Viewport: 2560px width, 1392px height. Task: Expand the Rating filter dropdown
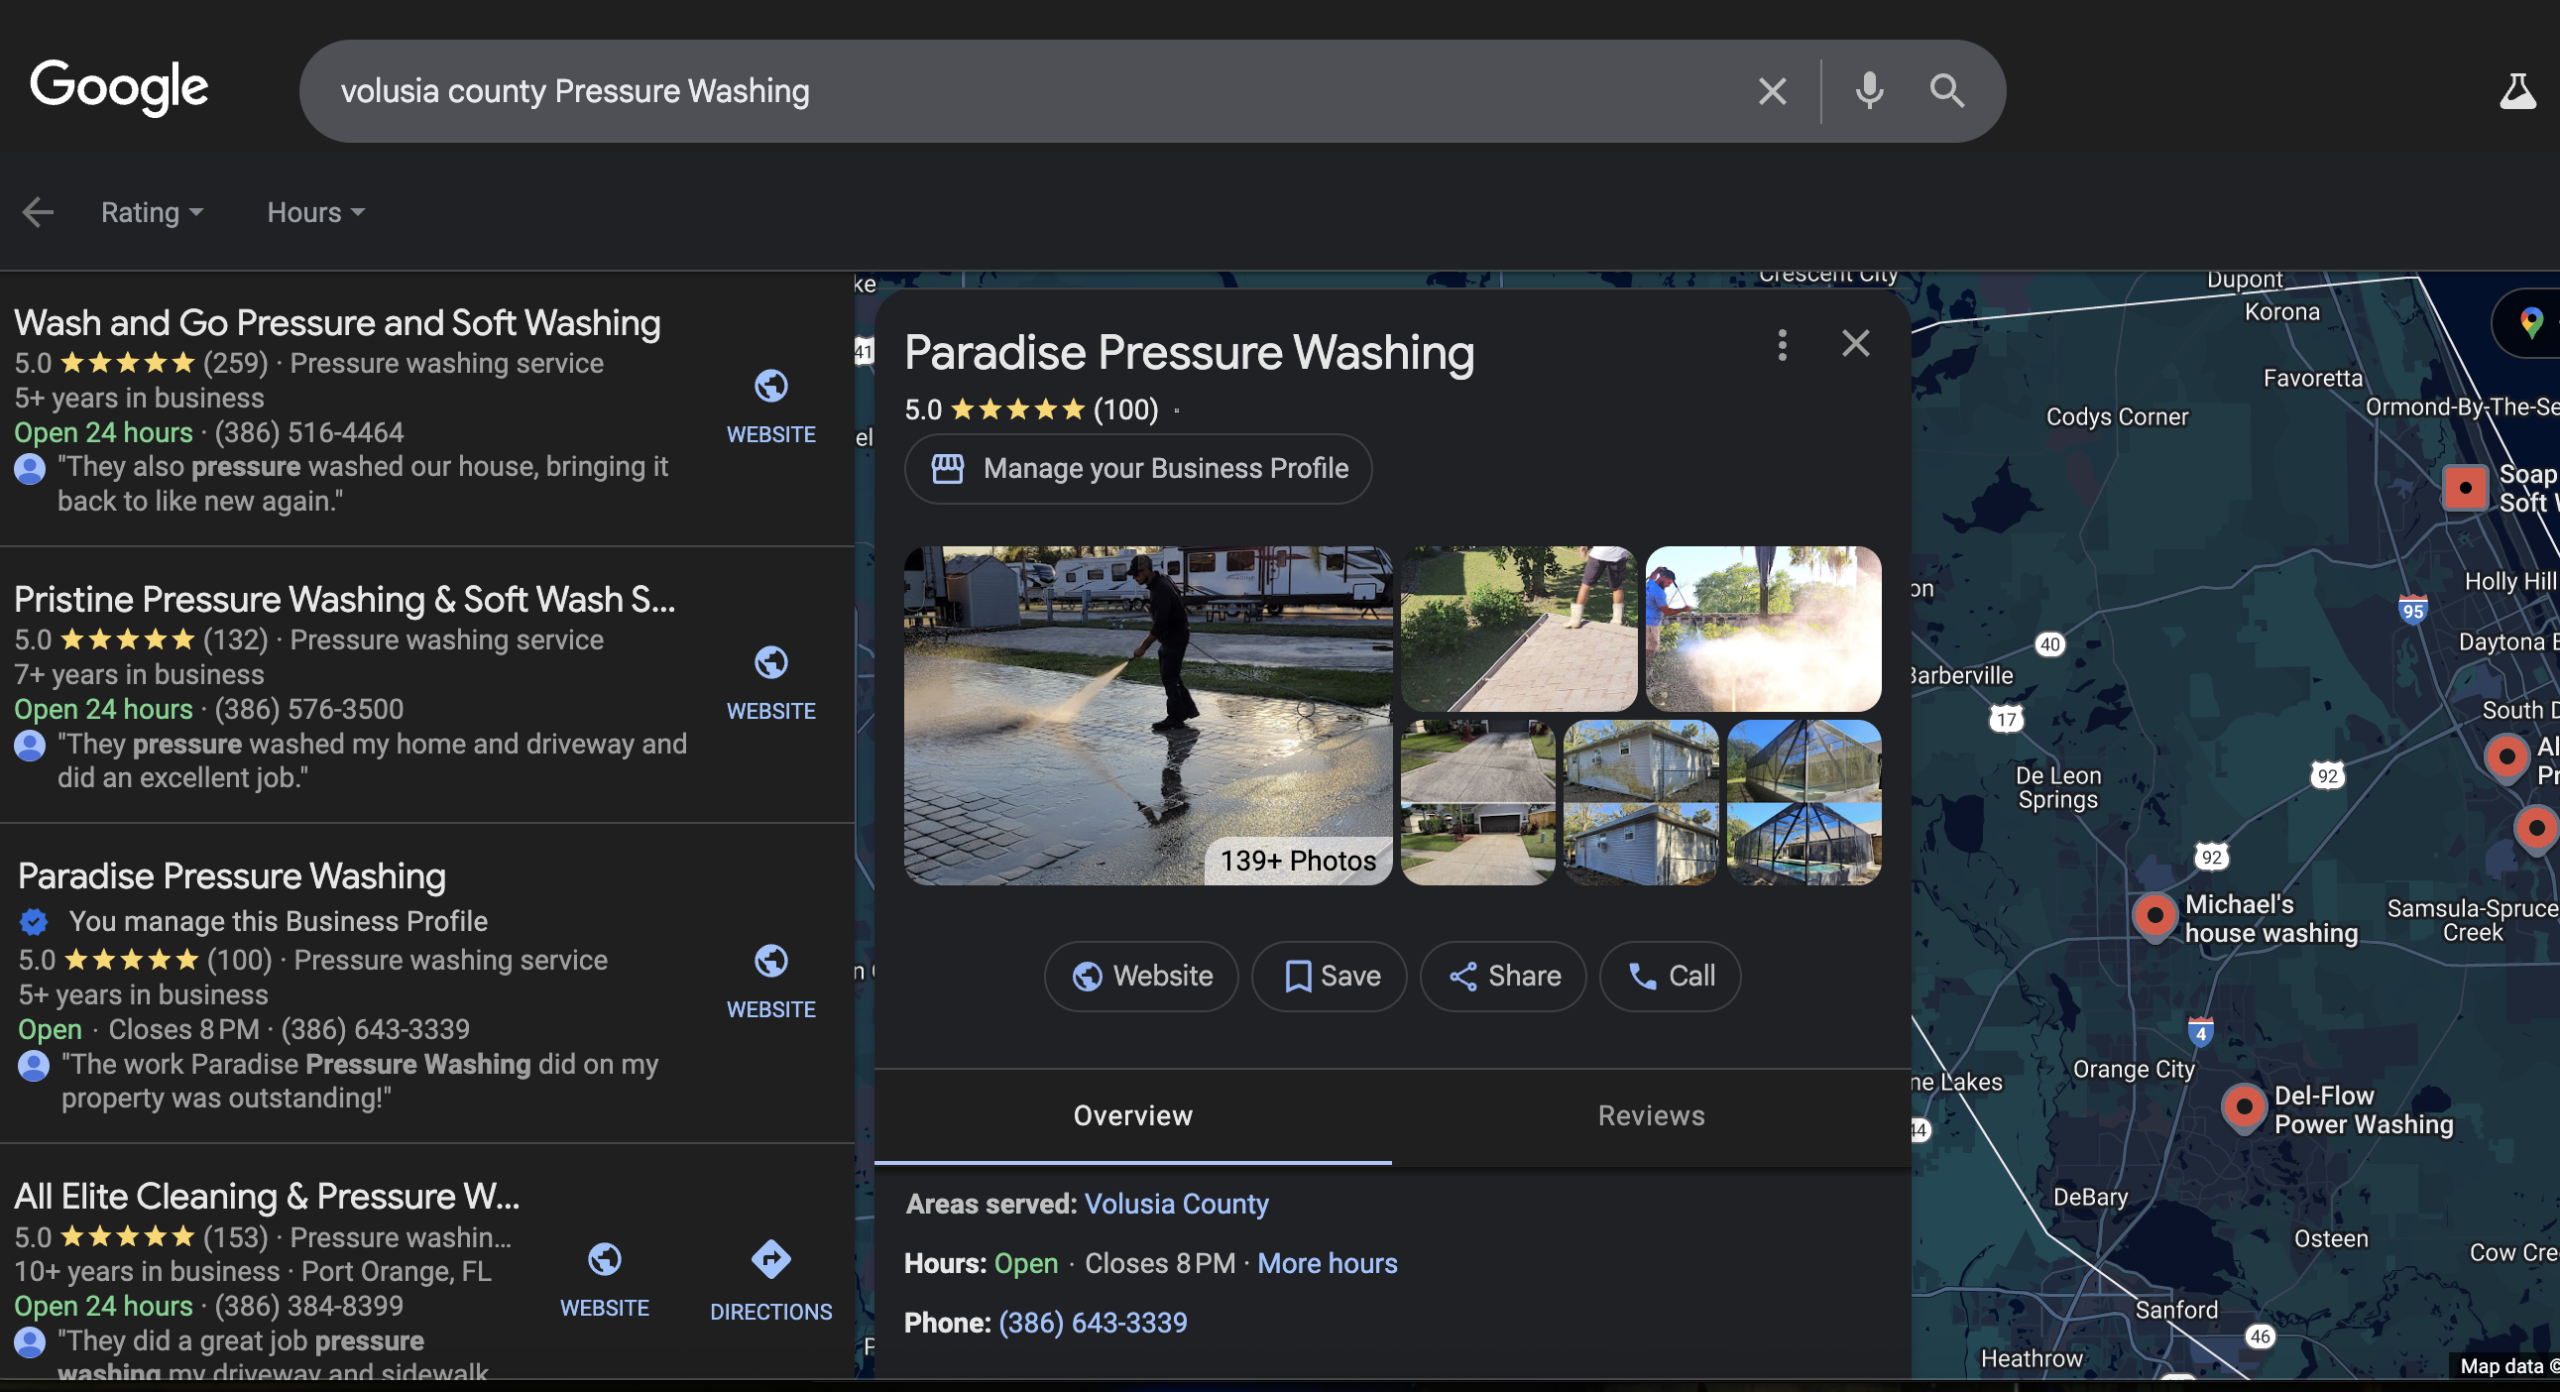tap(152, 212)
